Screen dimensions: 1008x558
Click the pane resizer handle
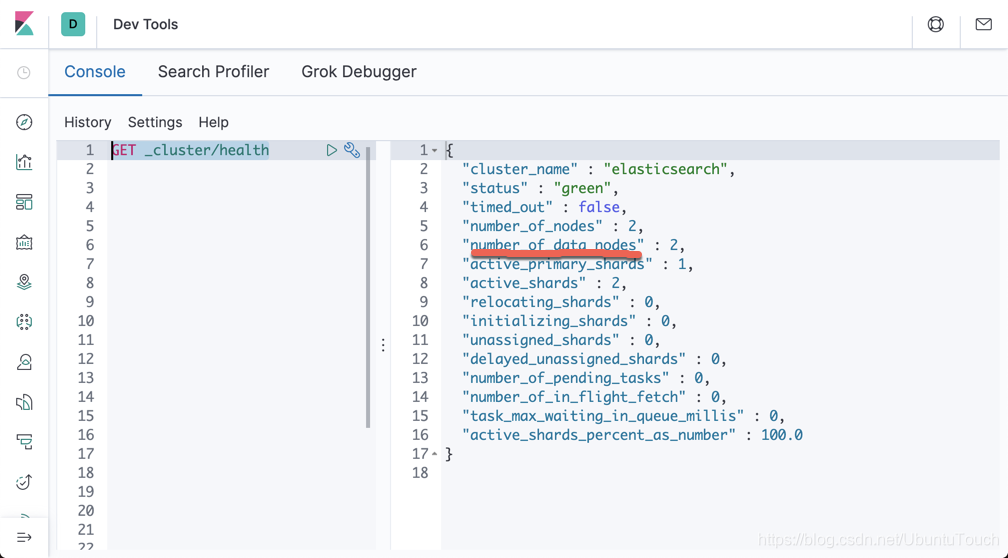click(383, 345)
